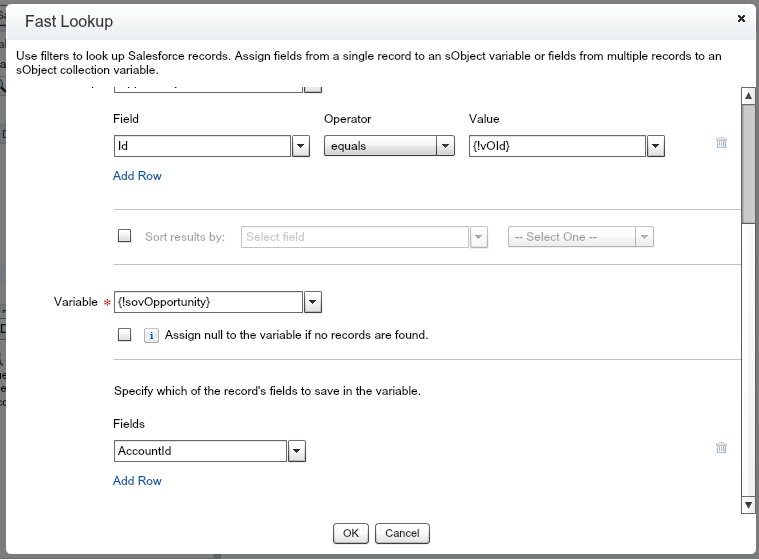
Task: Click the {!sovOpportunity} variable input box
Action: click(208, 301)
